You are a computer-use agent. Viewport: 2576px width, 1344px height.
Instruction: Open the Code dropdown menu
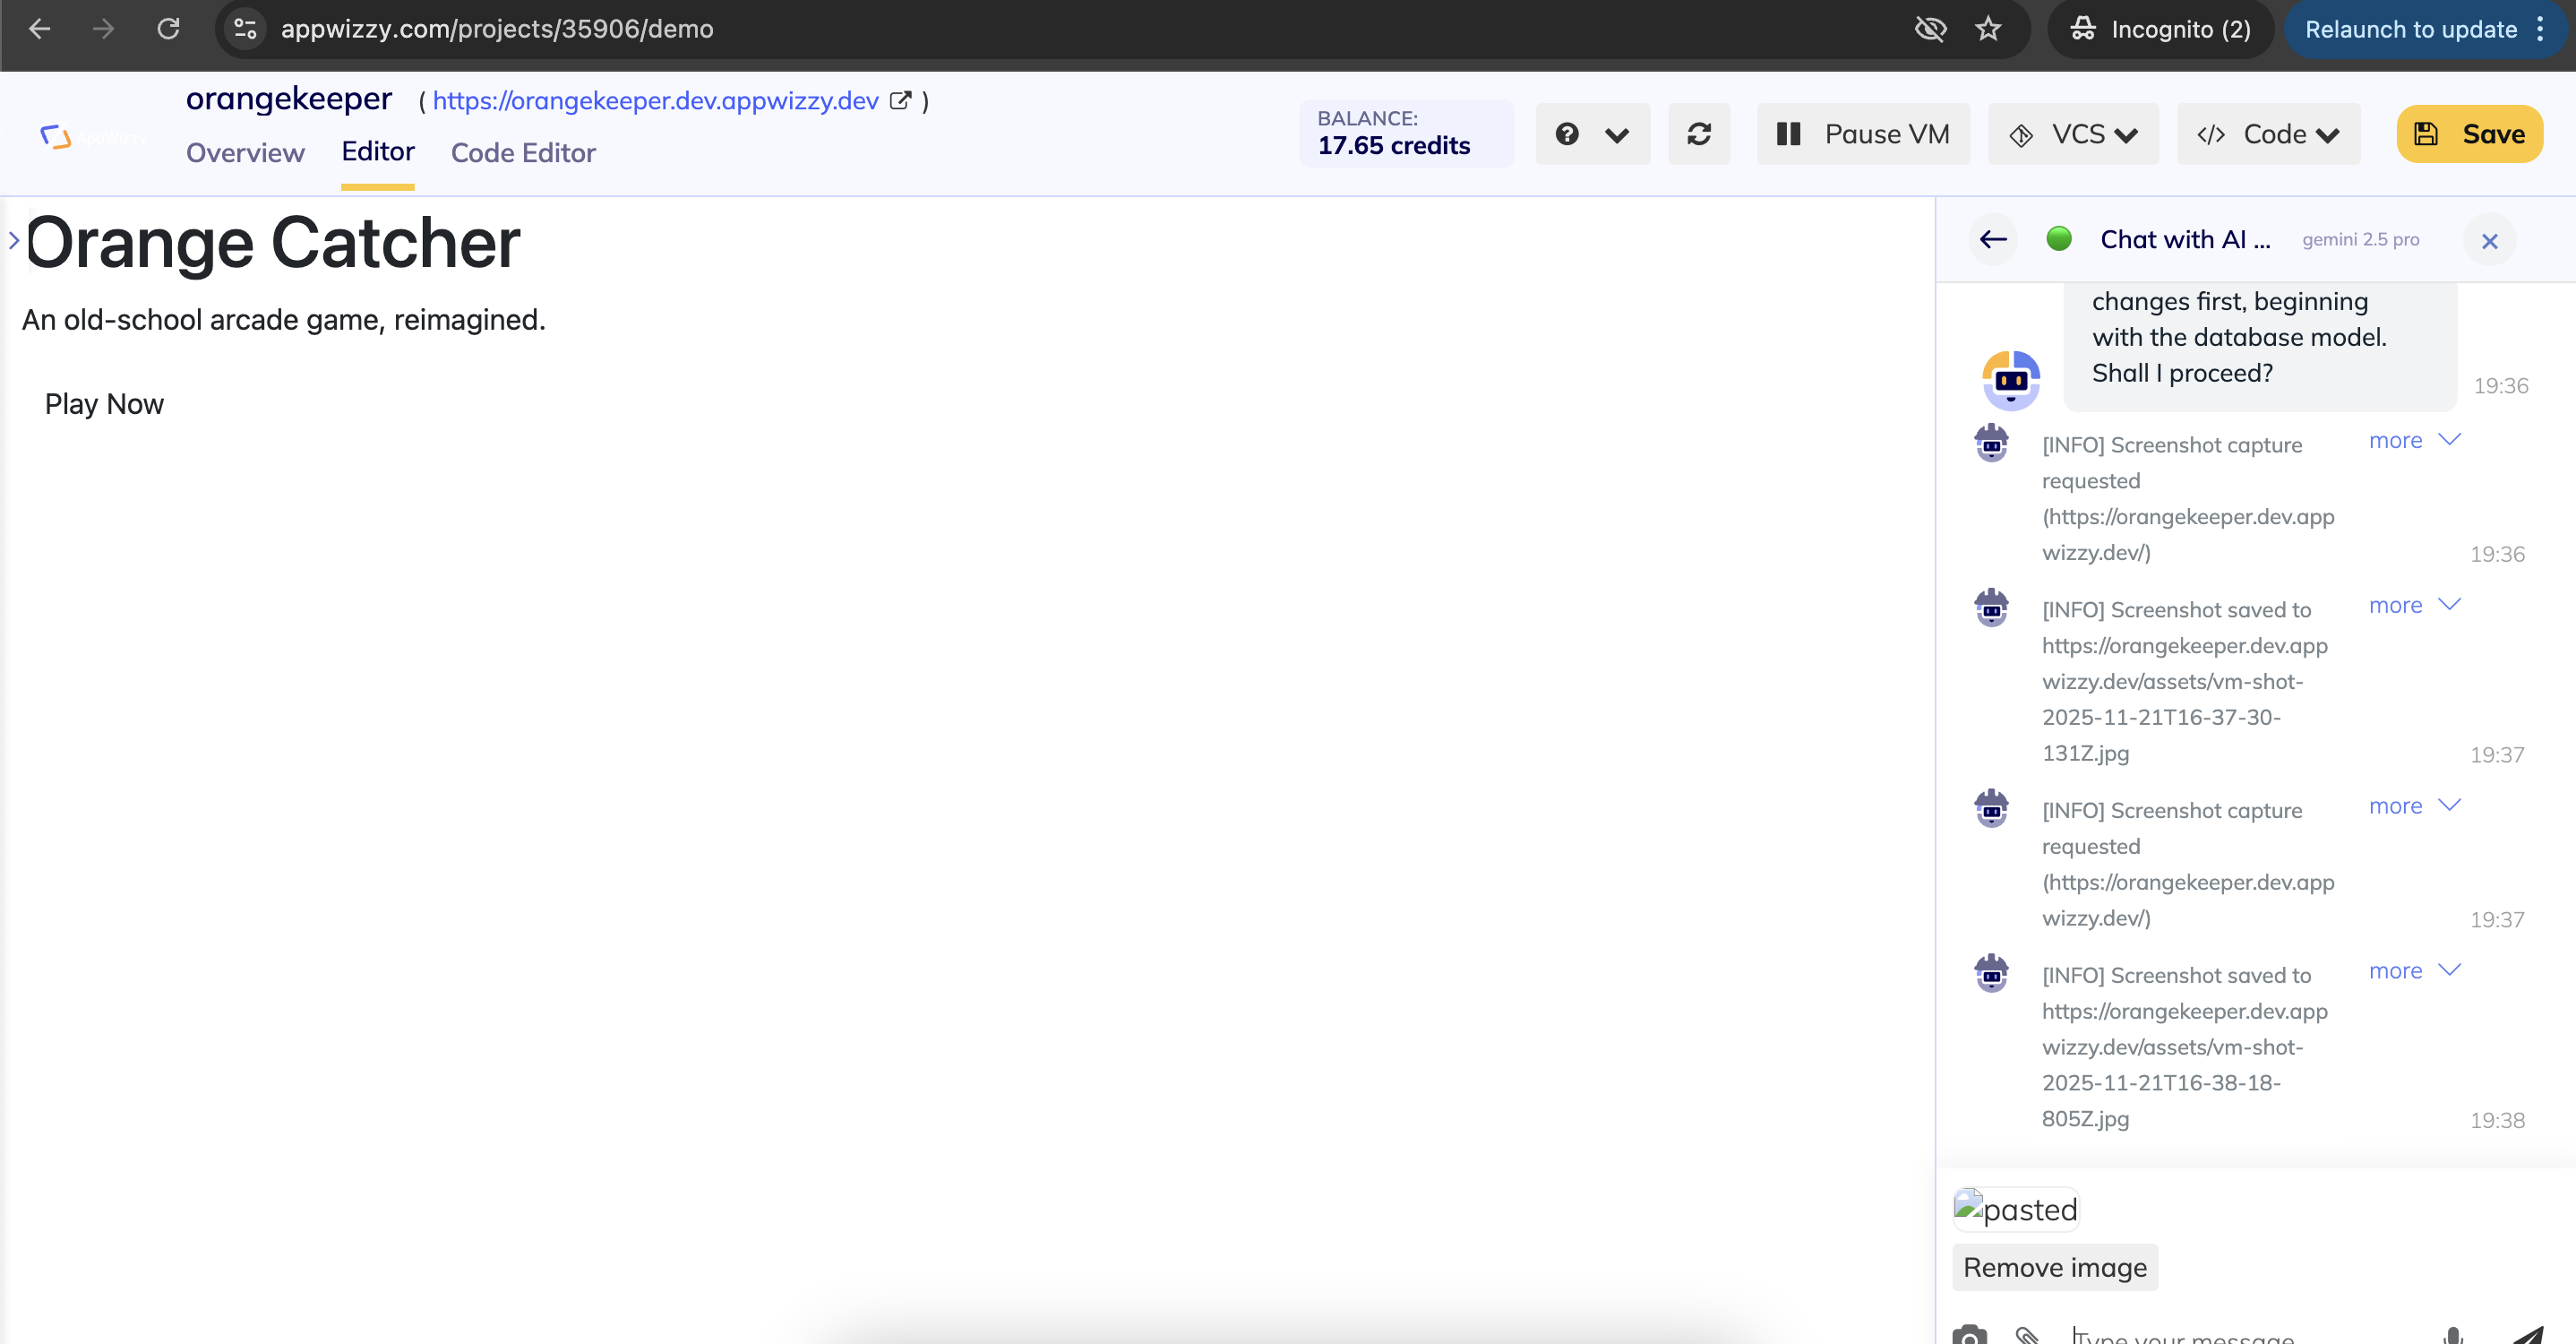point(2267,134)
